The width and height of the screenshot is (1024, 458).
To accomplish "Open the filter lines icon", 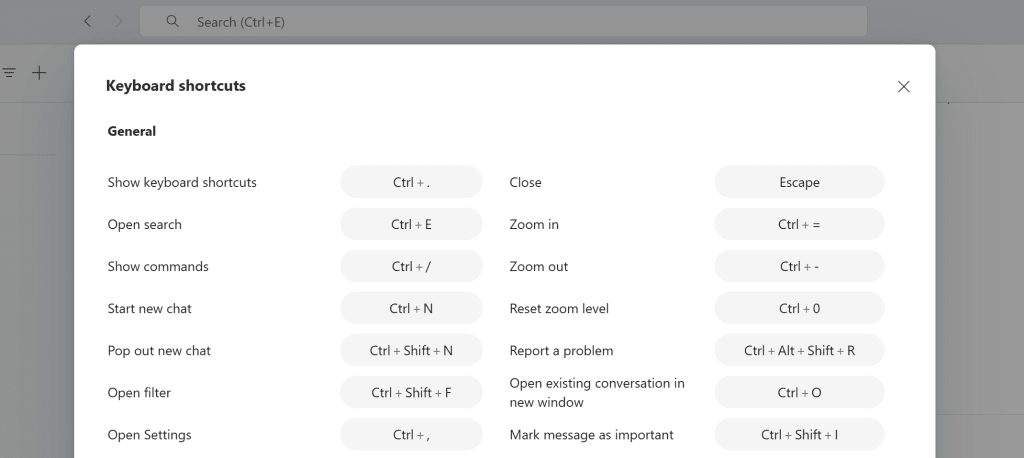I will click(9, 73).
